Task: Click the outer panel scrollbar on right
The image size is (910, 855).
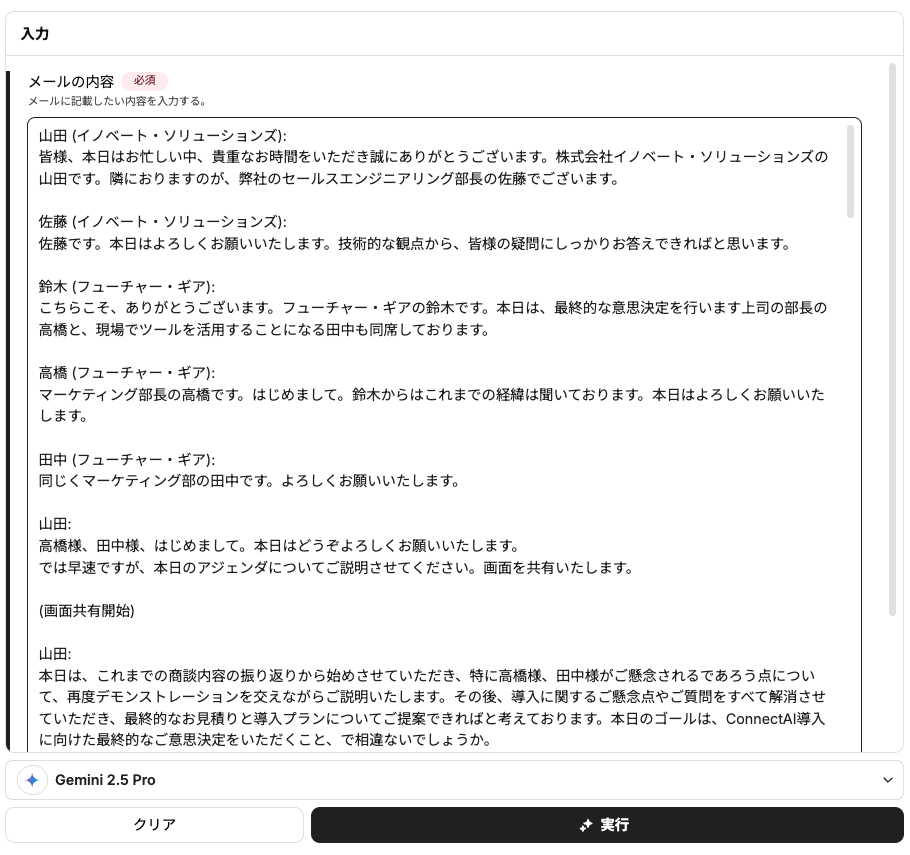Action: tap(892, 340)
